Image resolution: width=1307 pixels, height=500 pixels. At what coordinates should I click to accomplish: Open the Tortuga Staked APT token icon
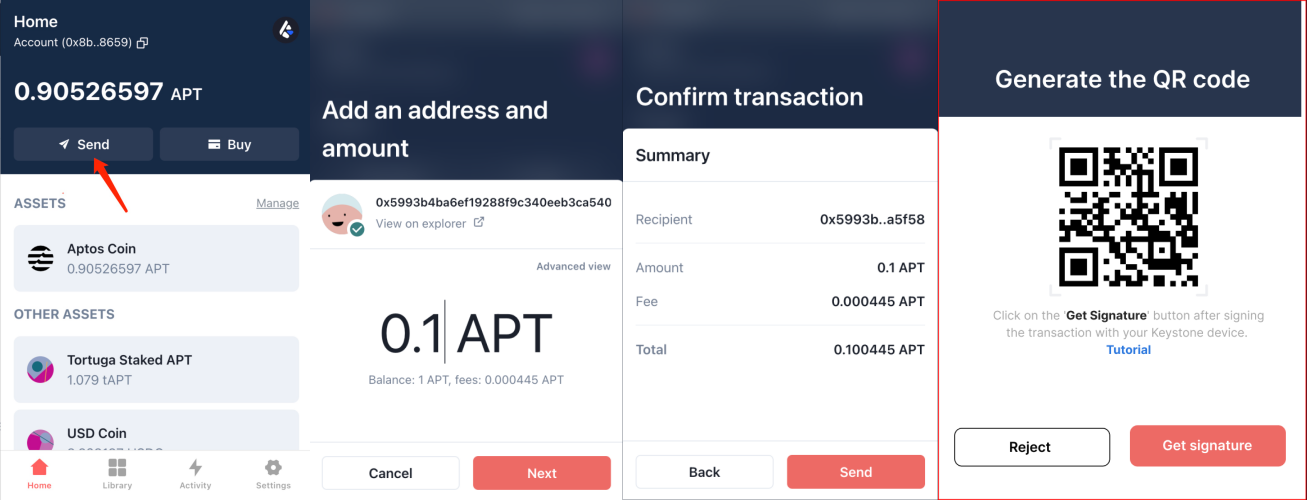(40, 370)
